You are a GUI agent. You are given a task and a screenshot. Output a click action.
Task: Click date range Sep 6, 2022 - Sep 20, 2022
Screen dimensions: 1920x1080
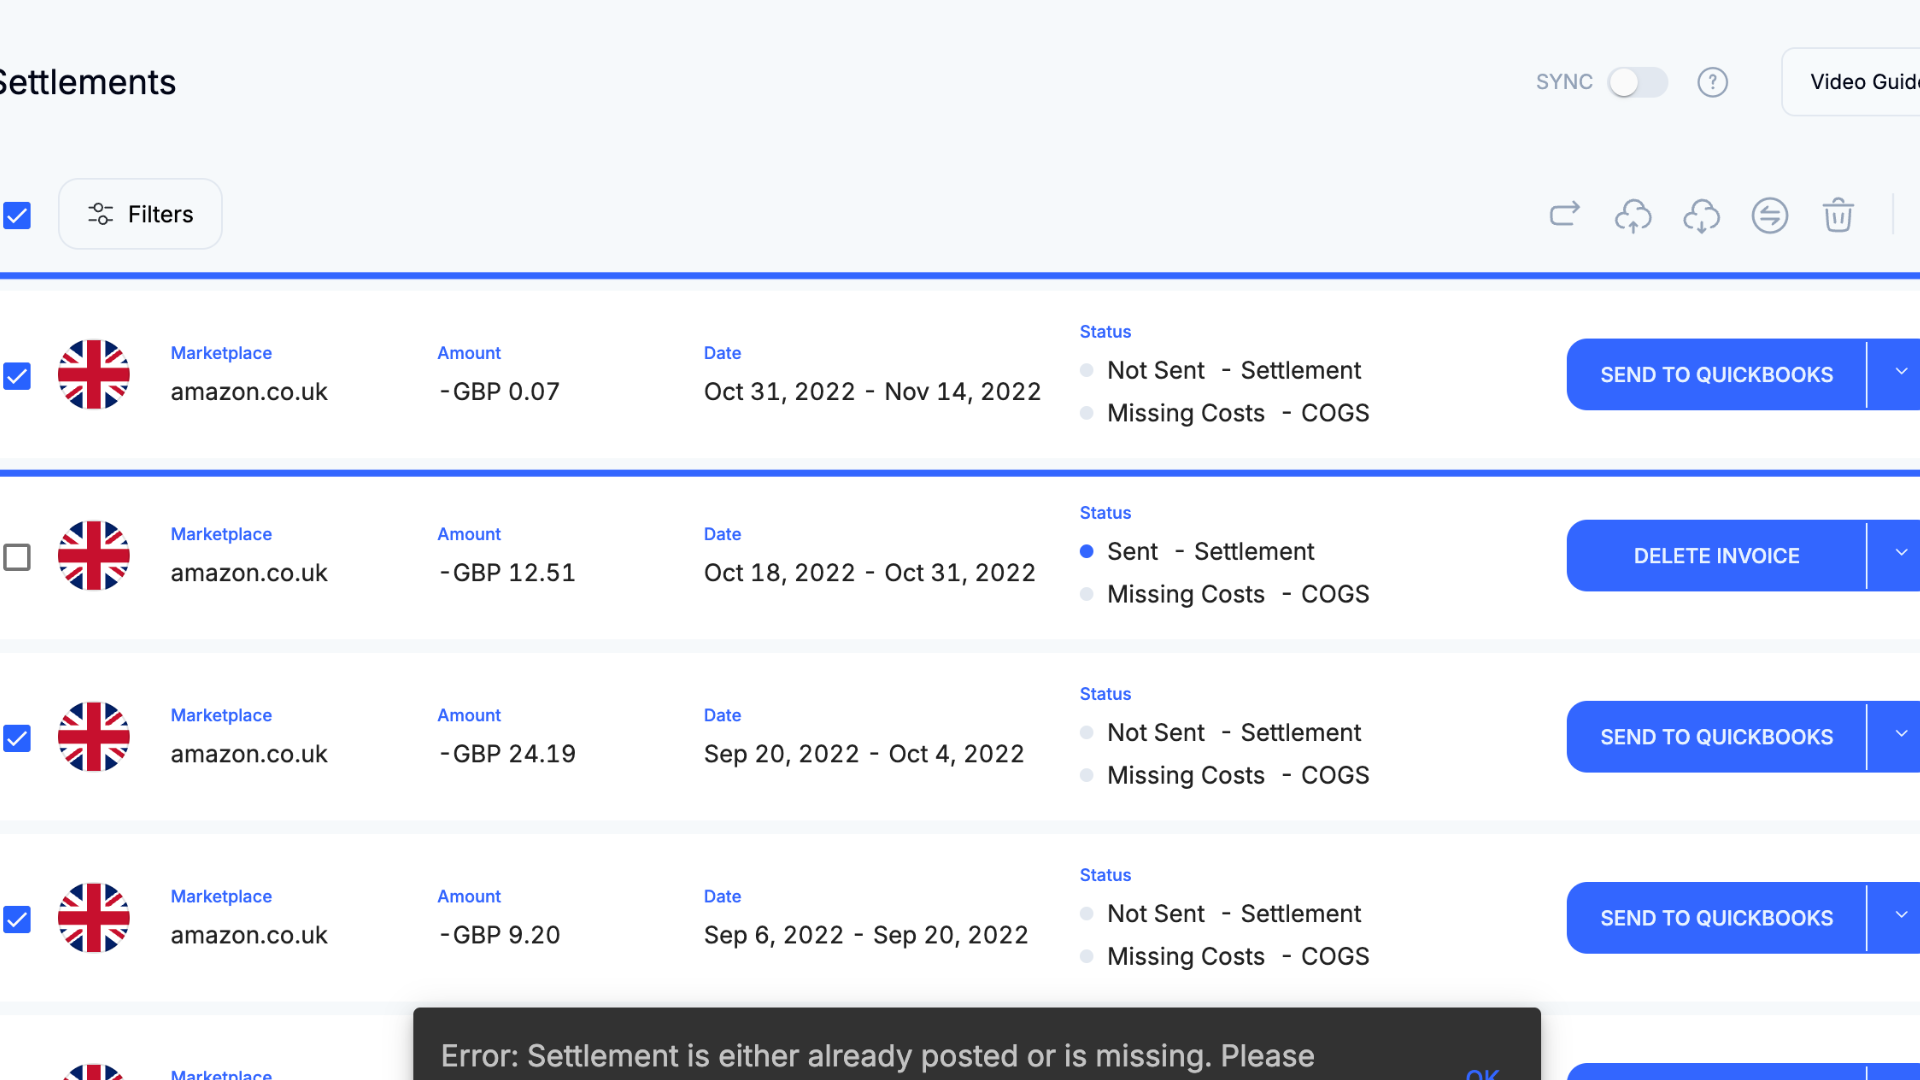click(866, 935)
